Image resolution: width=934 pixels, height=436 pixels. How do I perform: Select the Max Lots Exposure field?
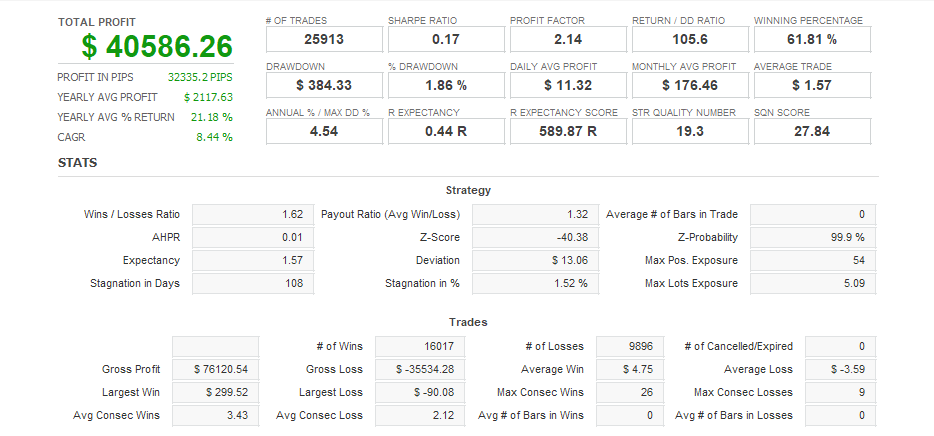812,284
